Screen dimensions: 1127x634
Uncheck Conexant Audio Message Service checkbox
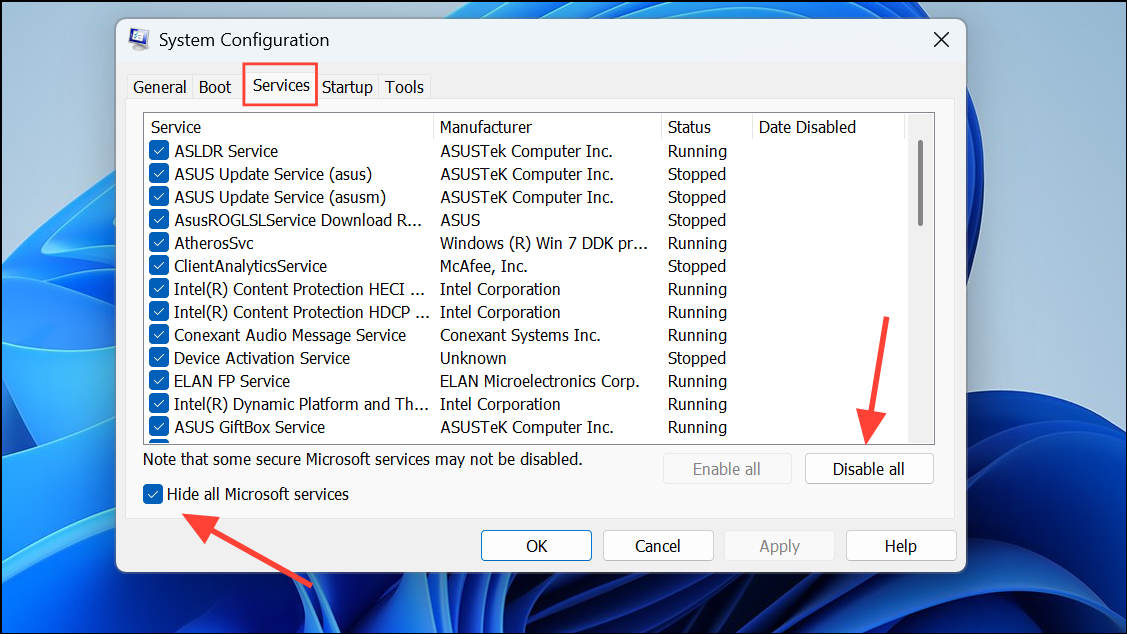click(x=159, y=335)
